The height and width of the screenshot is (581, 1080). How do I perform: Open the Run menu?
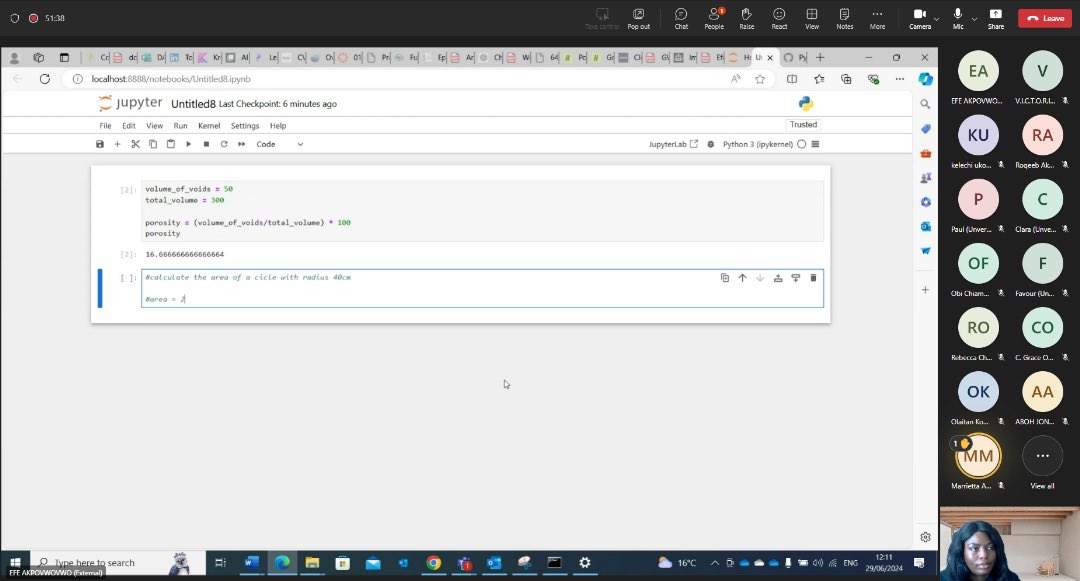180,126
